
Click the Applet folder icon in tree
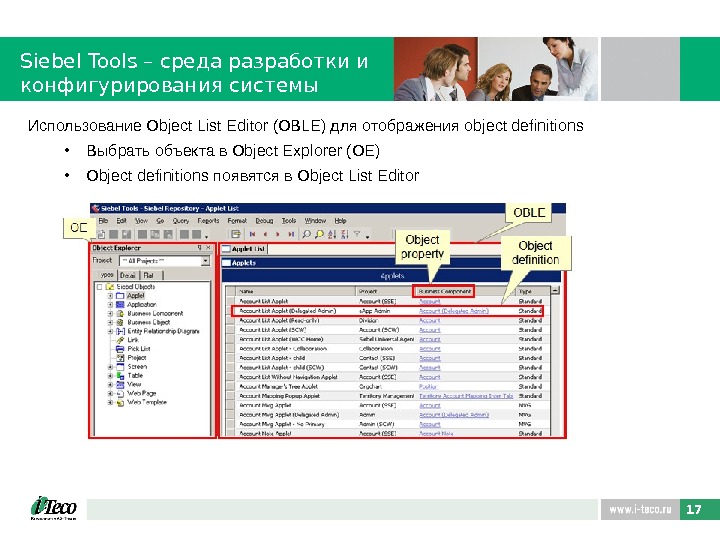(120, 296)
